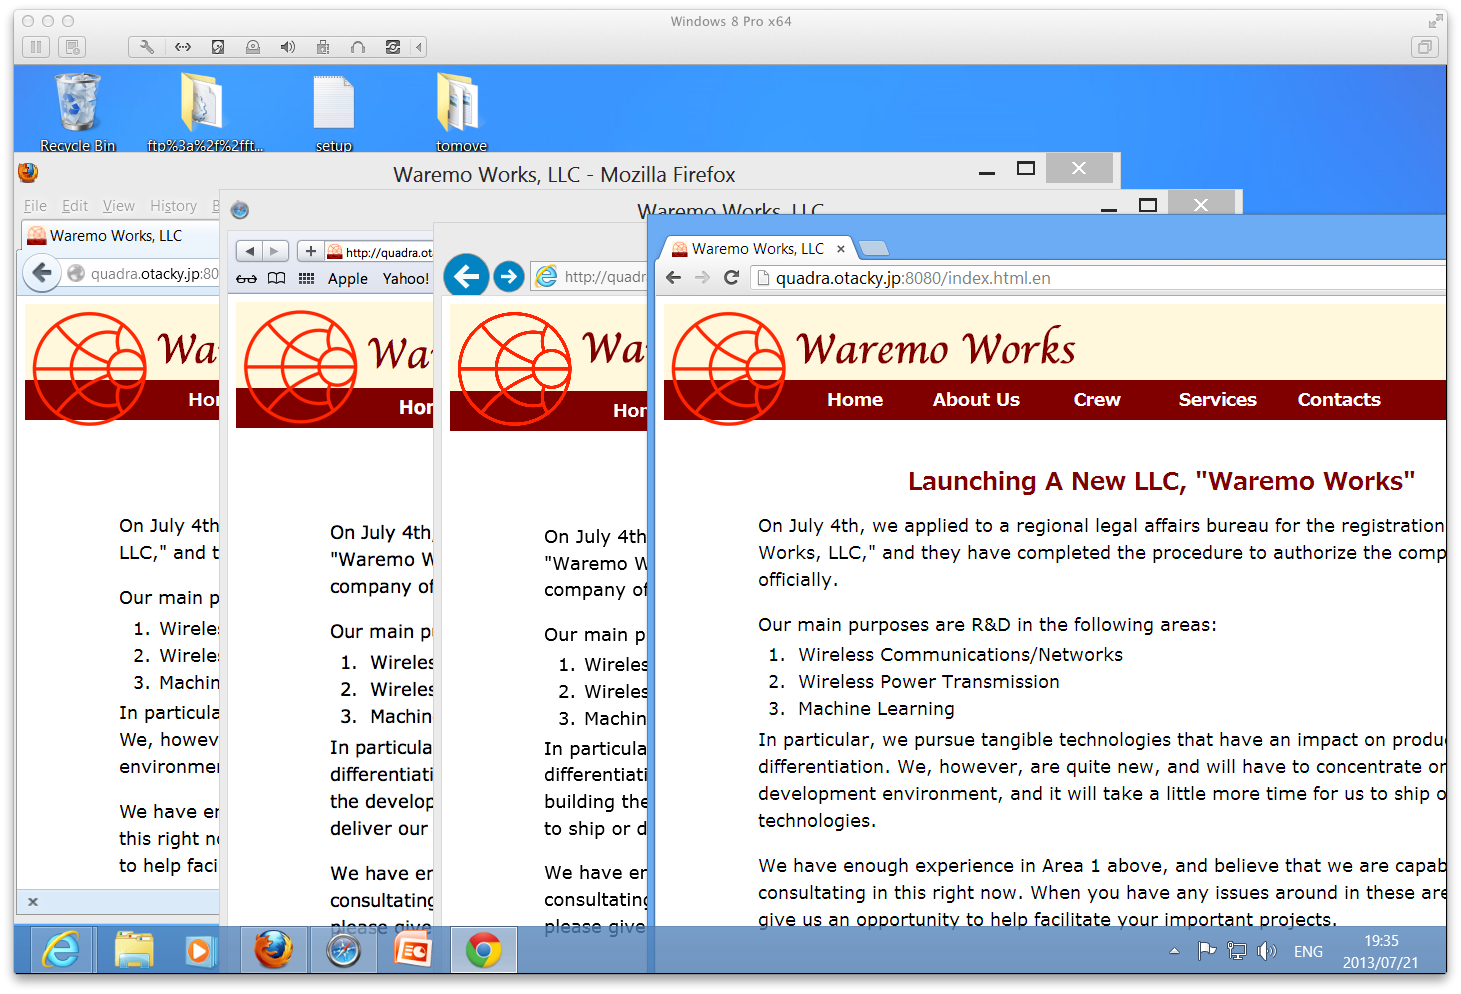Open Action Center flag icon
Viewport: 1461px width, 994px height.
(1207, 951)
